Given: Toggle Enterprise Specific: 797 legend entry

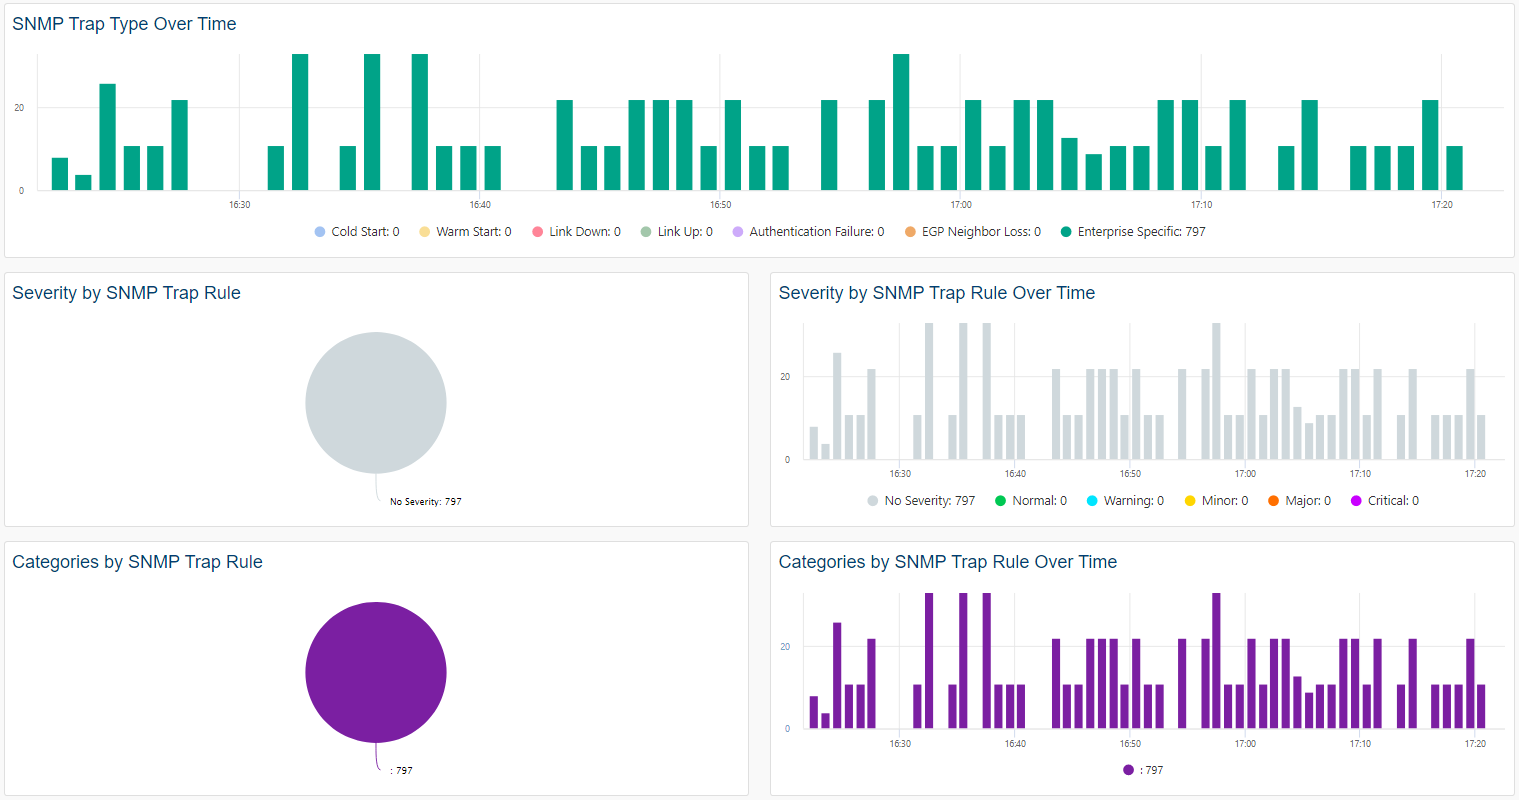Looking at the screenshot, I should point(1133,232).
